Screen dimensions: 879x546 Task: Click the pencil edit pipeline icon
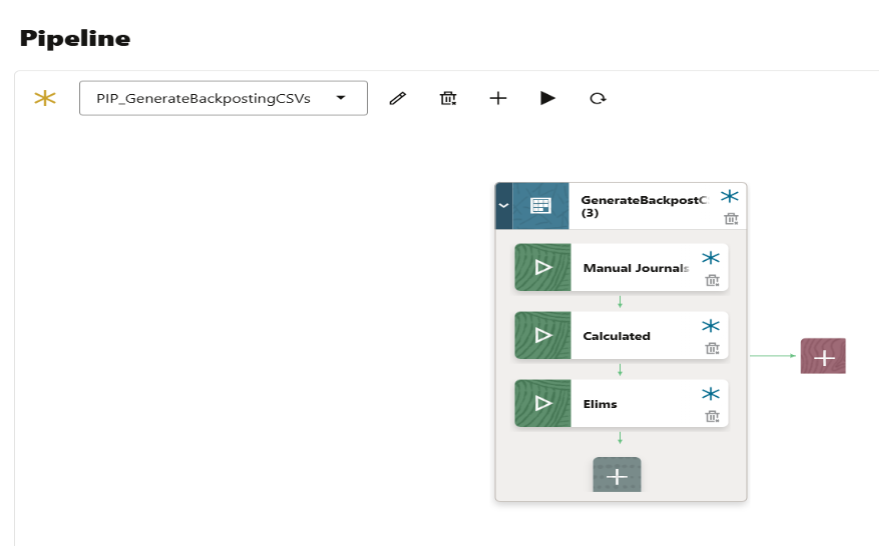click(x=397, y=99)
